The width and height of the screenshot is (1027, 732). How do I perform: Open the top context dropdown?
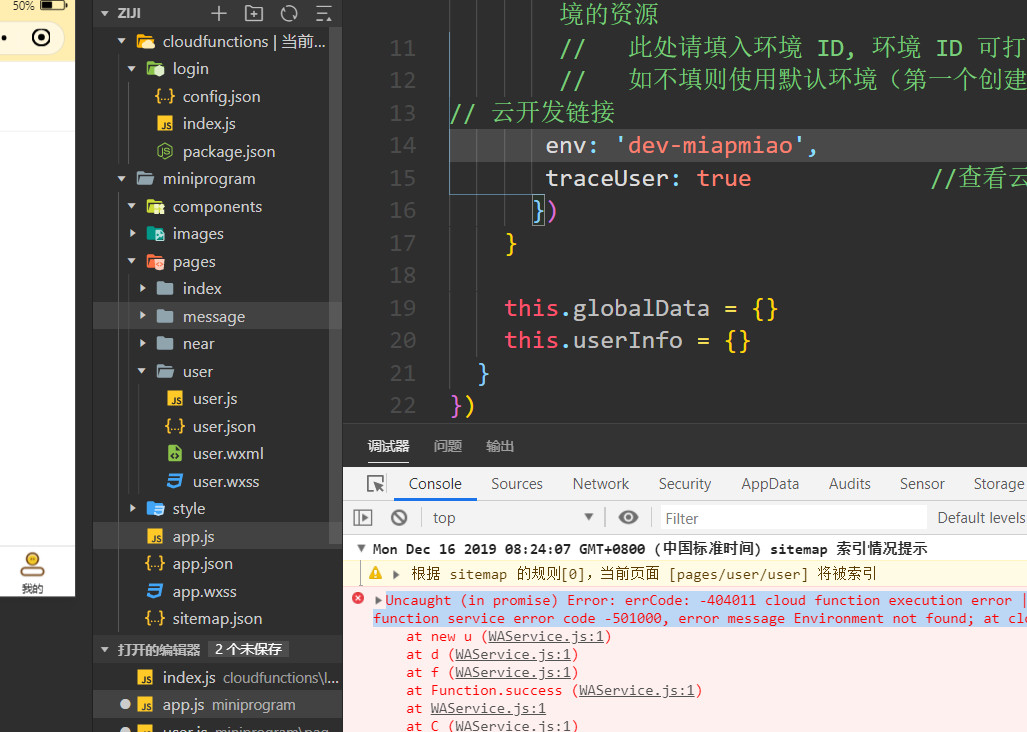(512, 517)
